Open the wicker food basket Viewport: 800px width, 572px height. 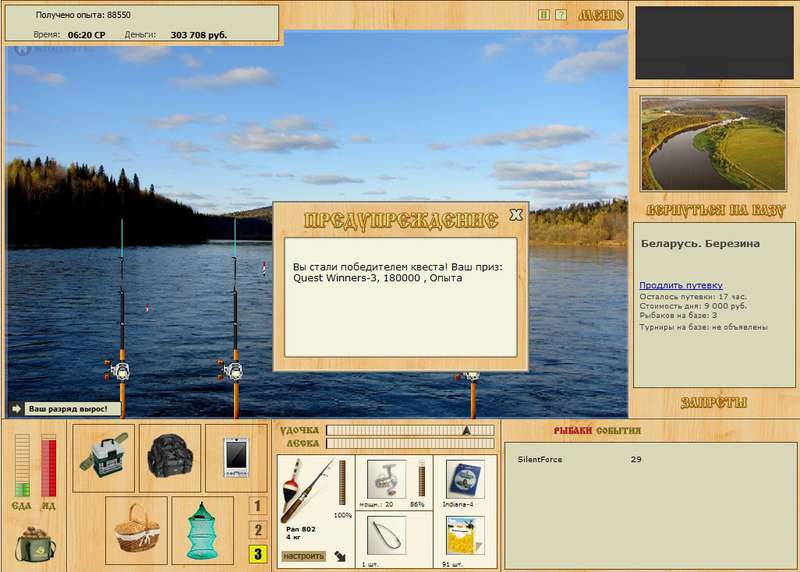(137, 530)
